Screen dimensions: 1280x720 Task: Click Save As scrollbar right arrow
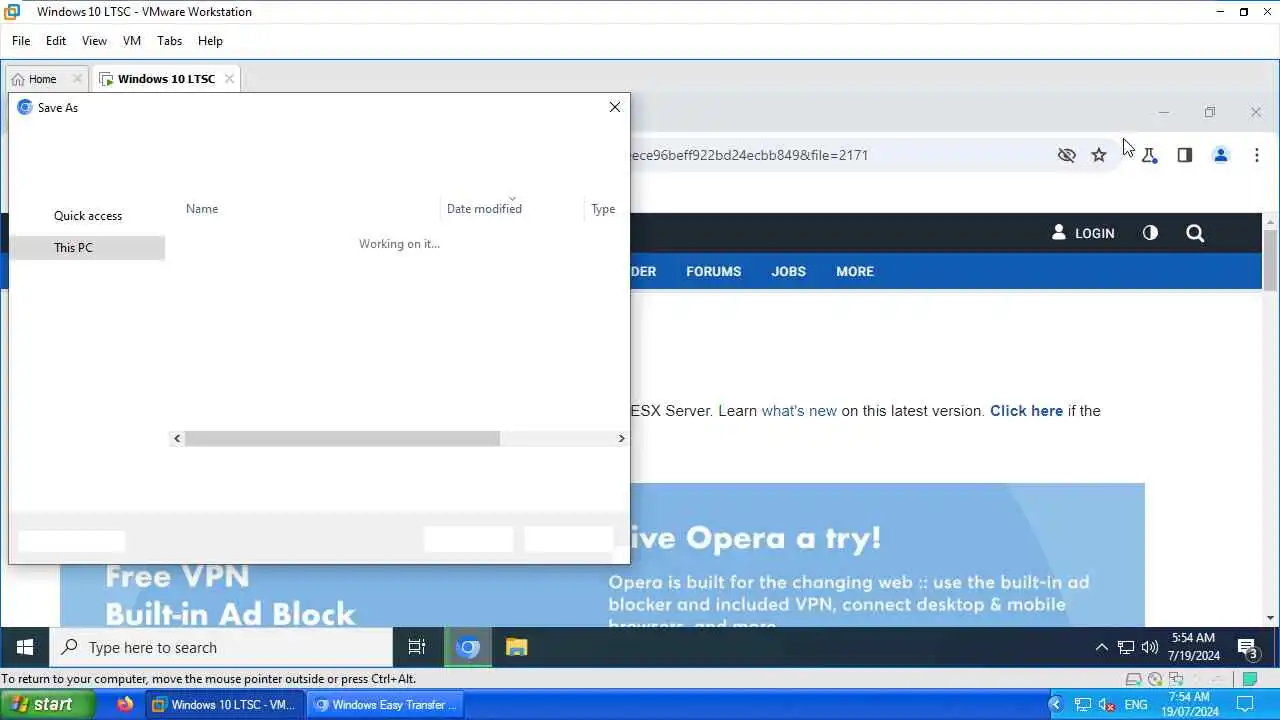(621, 438)
